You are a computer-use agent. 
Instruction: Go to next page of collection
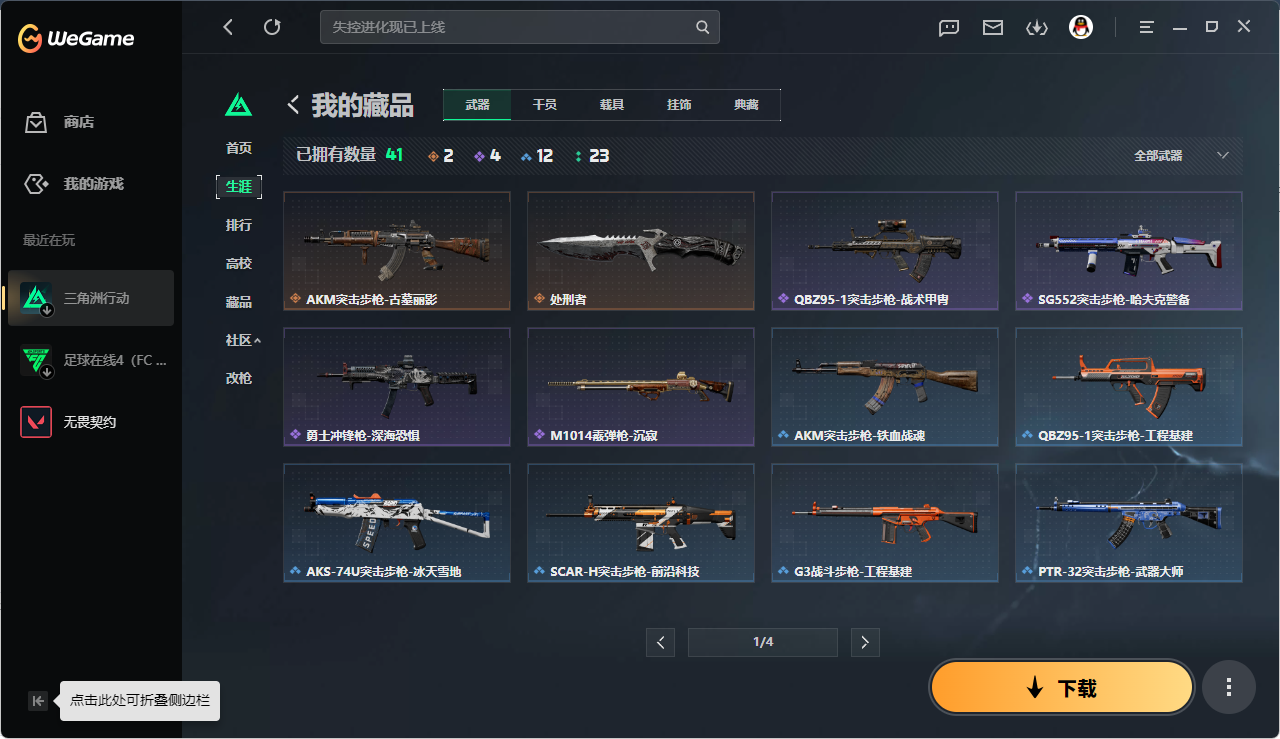(865, 642)
